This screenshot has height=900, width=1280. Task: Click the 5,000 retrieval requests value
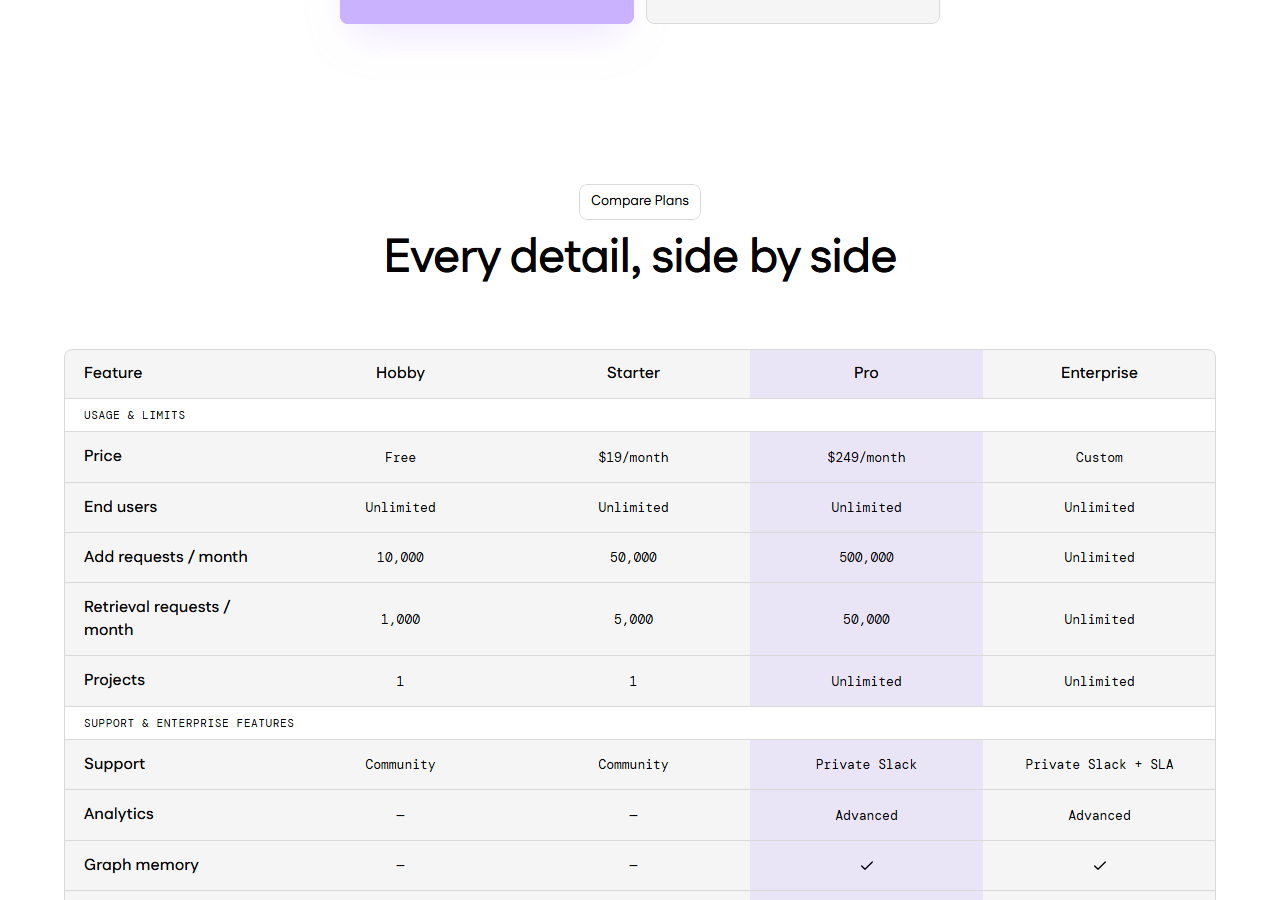coord(633,619)
